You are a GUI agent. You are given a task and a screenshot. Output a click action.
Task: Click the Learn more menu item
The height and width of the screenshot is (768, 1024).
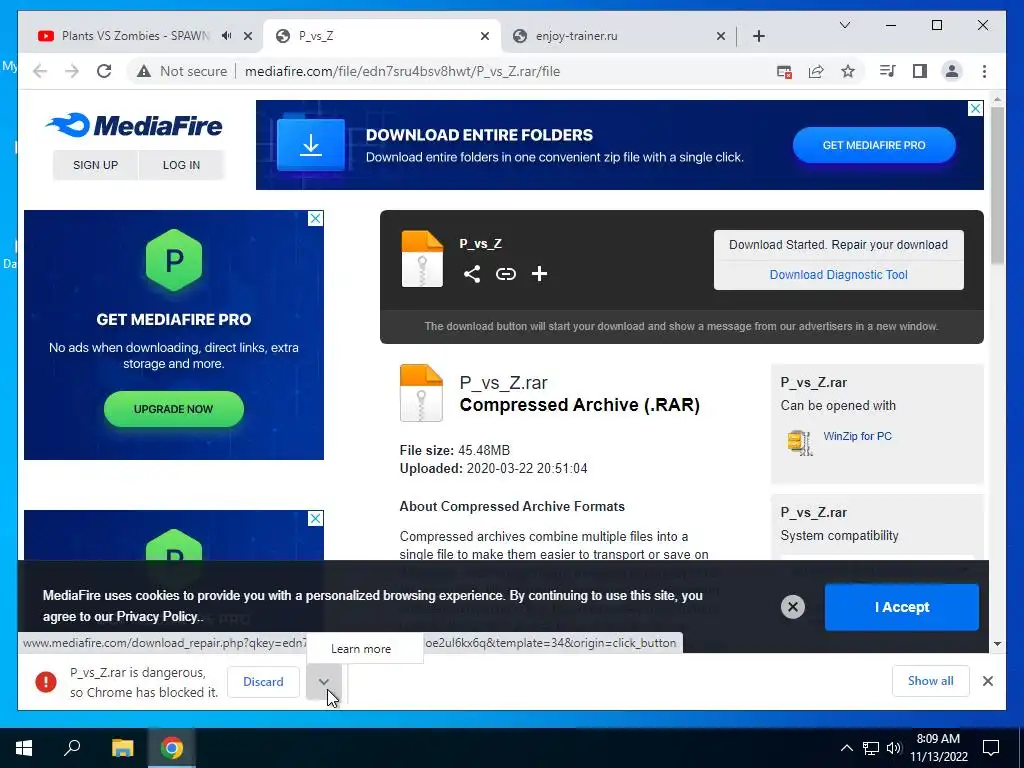point(364,648)
